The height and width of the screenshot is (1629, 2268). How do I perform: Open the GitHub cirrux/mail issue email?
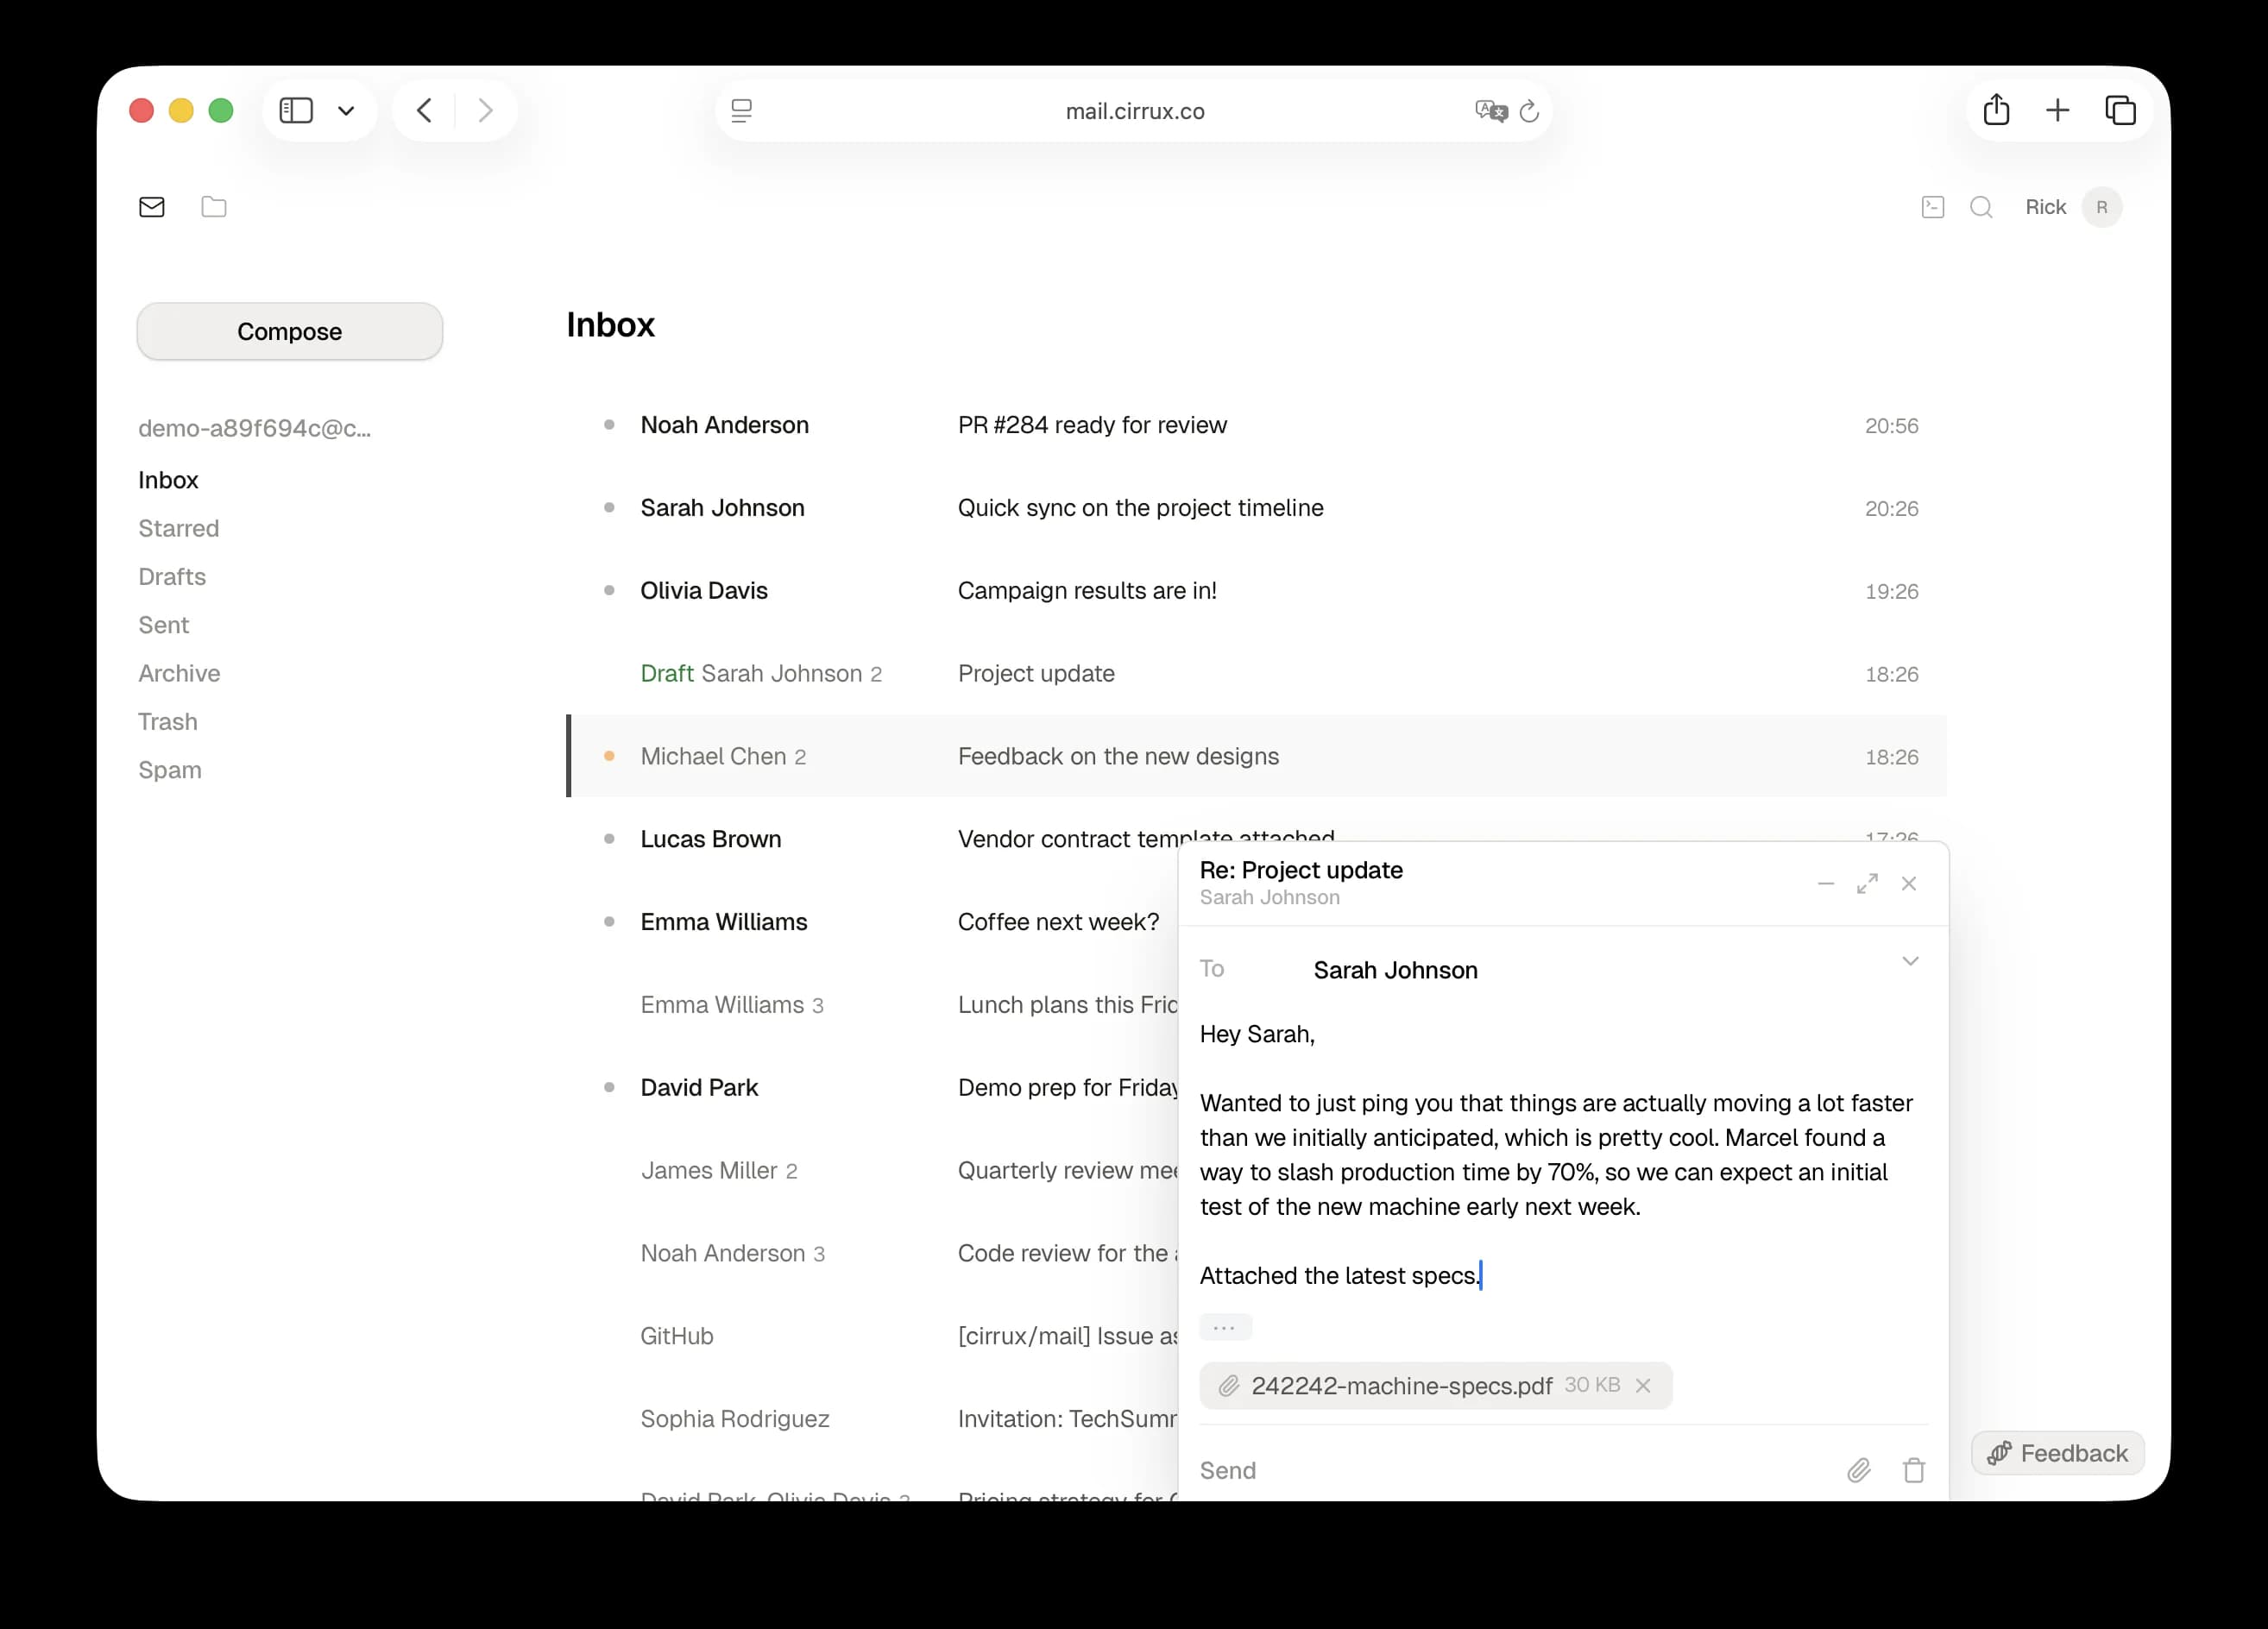pyautogui.click(x=872, y=1336)
